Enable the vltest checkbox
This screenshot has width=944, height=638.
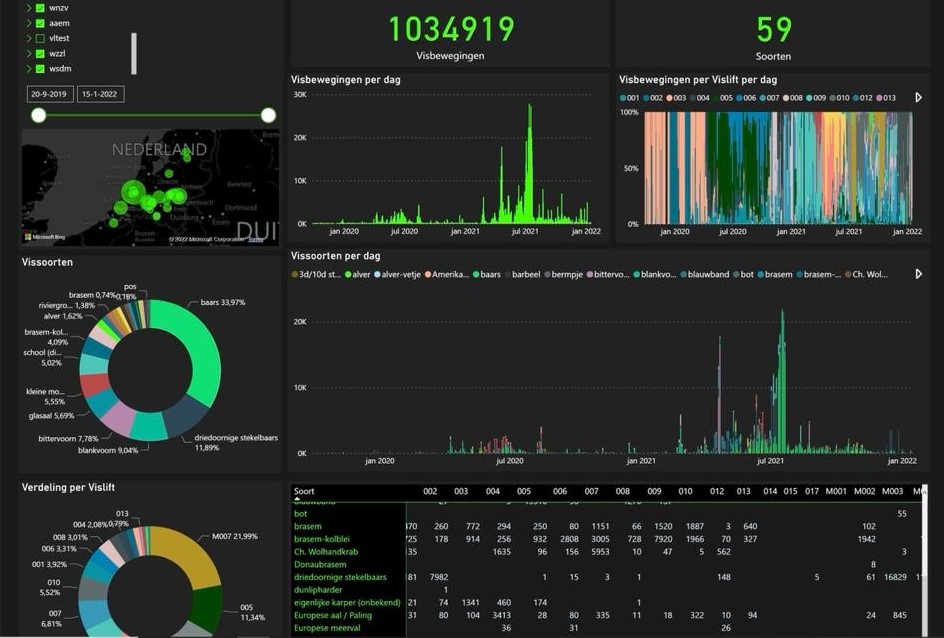click(x=40, y=38)
